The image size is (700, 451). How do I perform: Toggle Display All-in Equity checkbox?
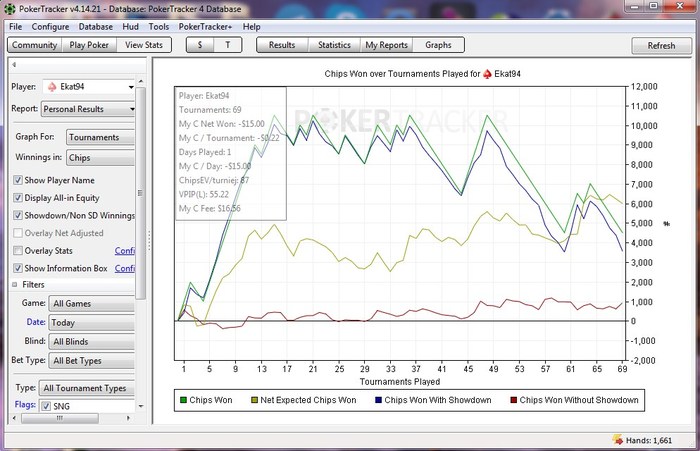click(18, 197)
